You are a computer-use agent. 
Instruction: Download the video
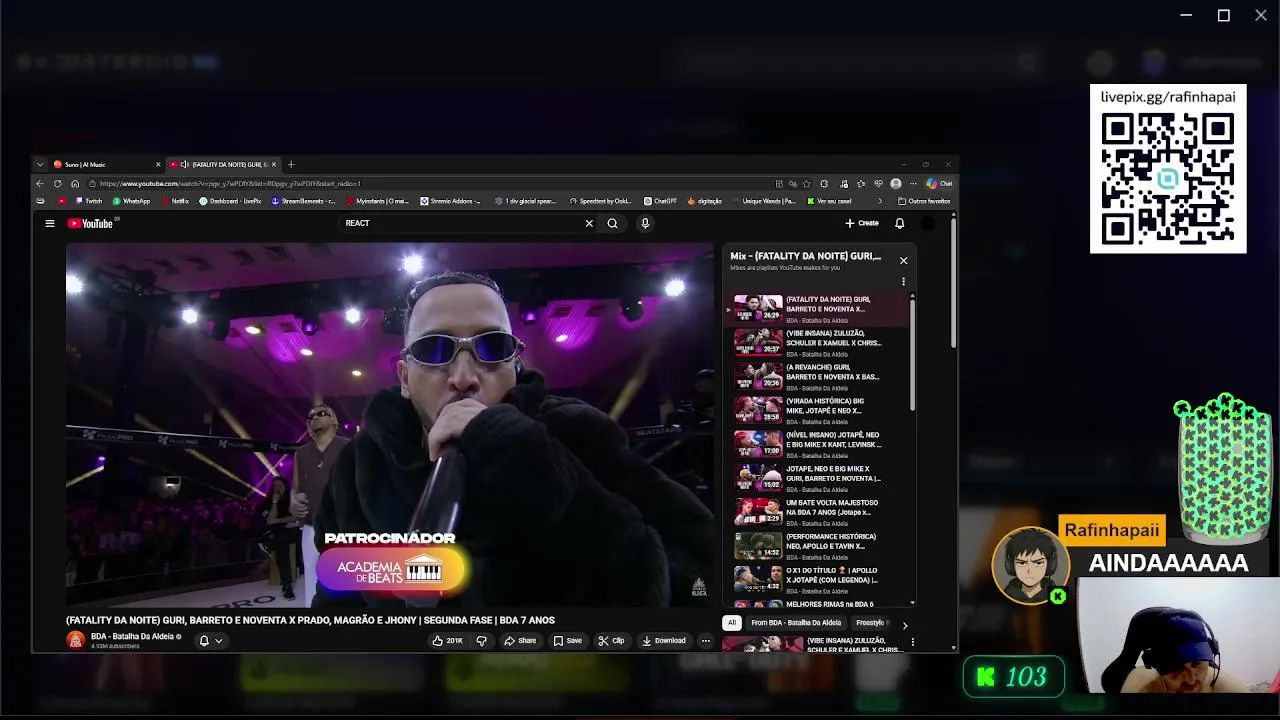[664, 640]
